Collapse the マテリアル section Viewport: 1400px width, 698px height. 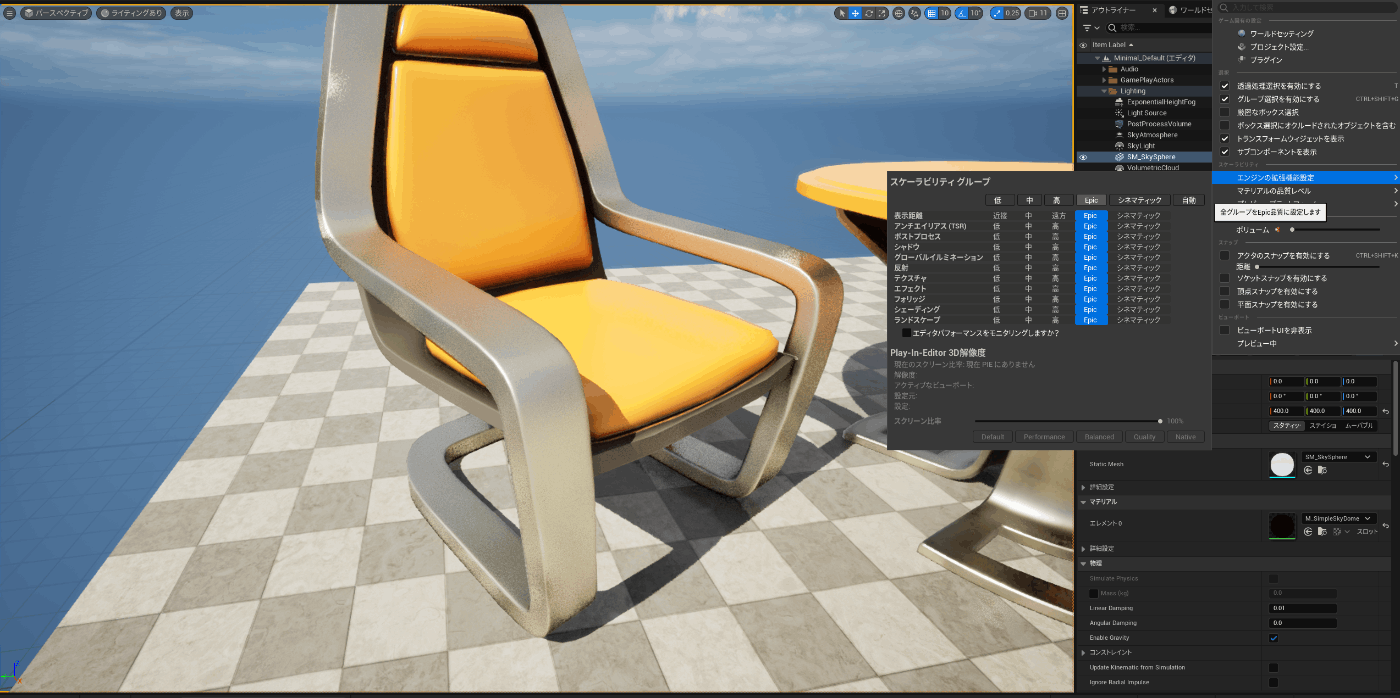click(x=1084, y=501)
